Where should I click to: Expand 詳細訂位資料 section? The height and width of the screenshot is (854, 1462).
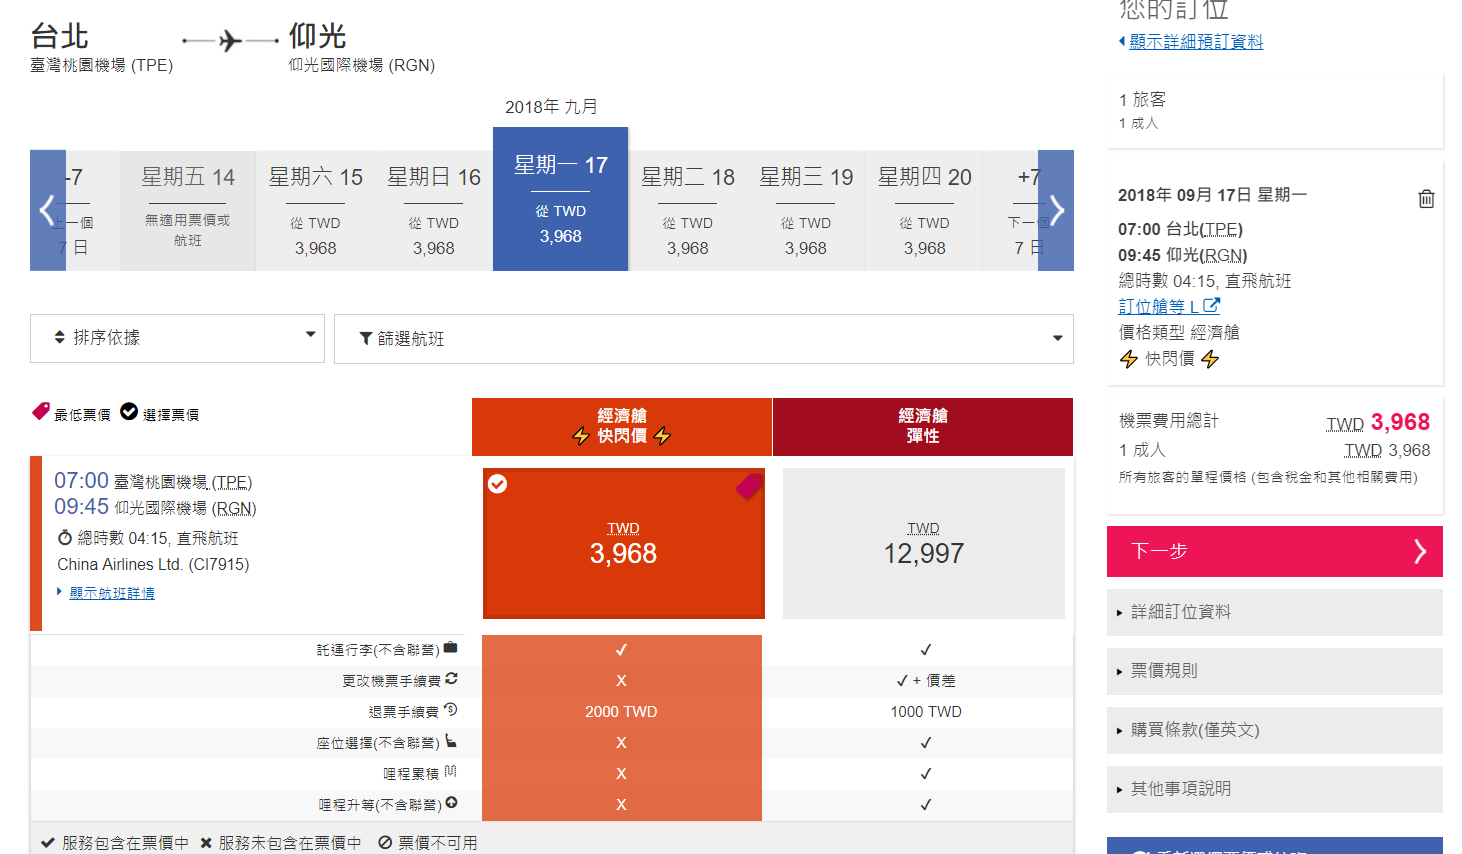[1275, 612]
